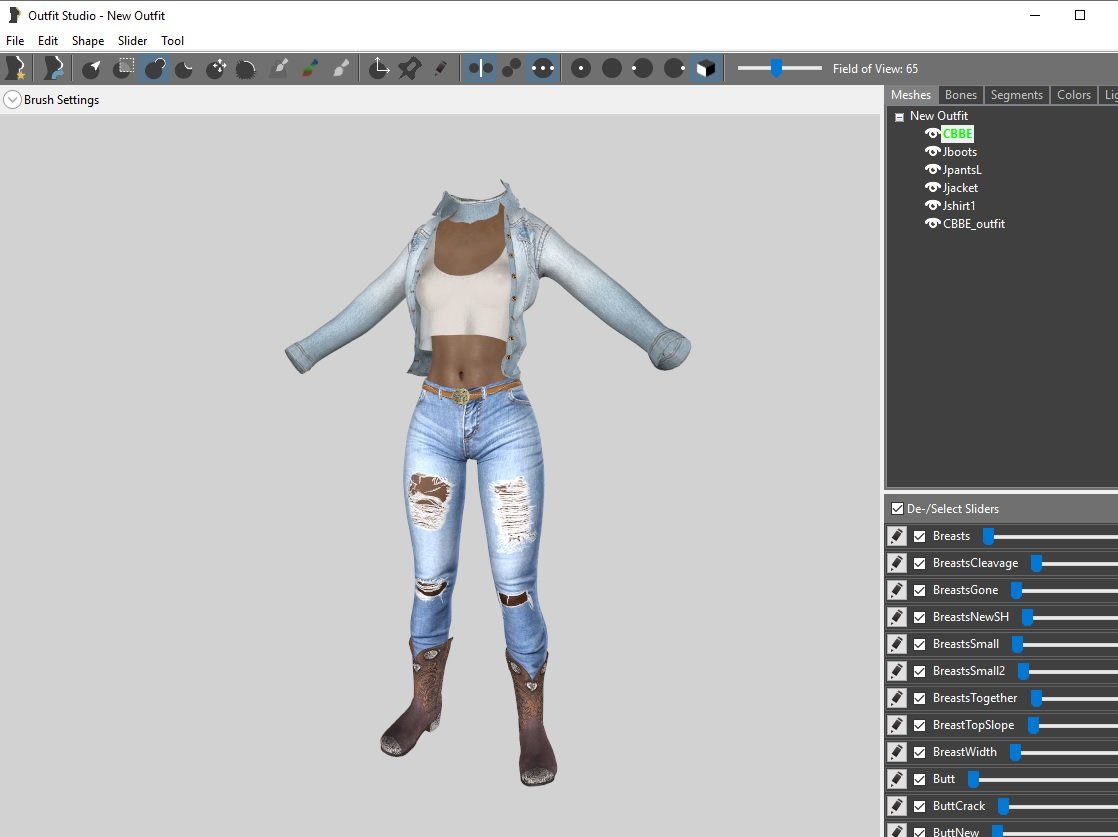
Task: Click pencil edit icon for Breasts slider
Action: [897, 536]
